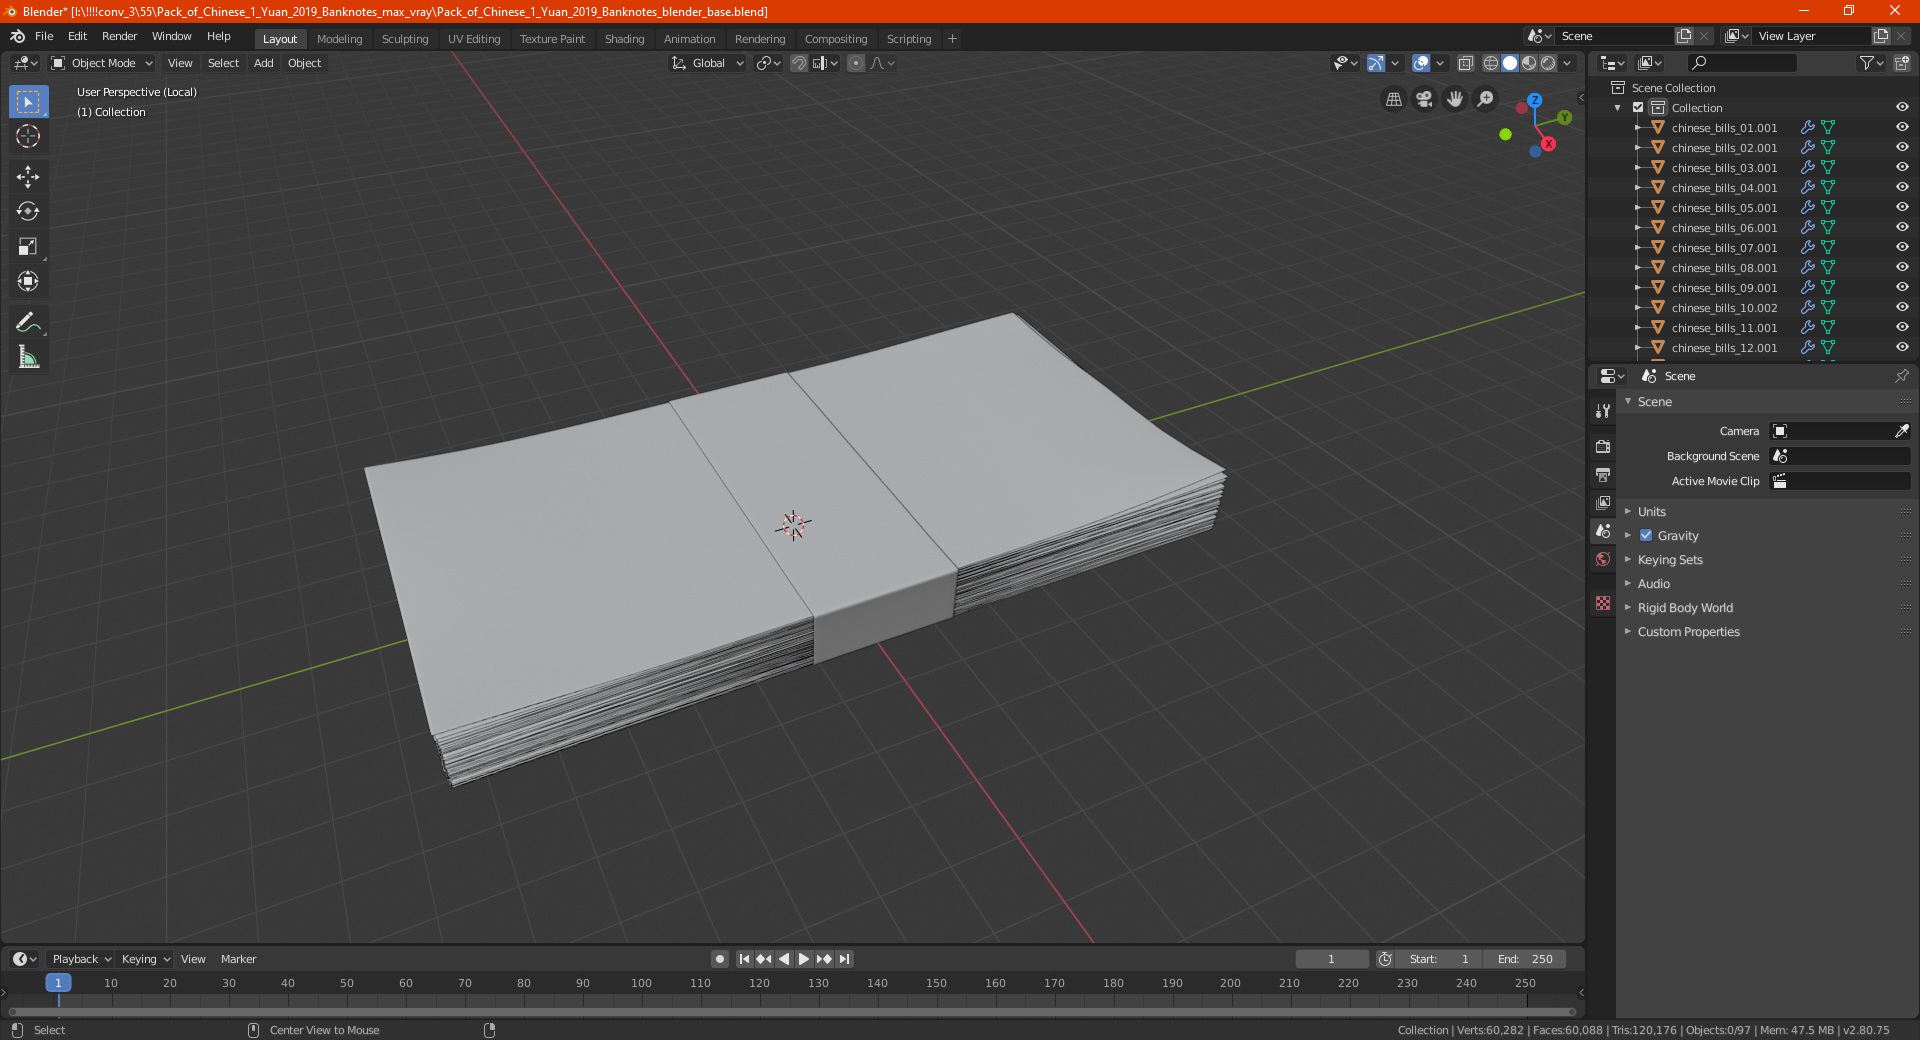Switch to the Scripting workspace tab
The image size is (1920, 1040).
coord(908,39)
